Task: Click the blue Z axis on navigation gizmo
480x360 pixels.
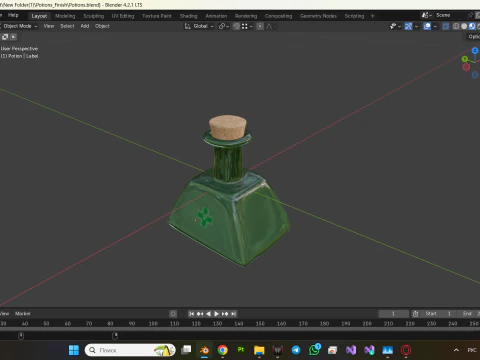Action: pyautogui.click(x=475, y=51)
